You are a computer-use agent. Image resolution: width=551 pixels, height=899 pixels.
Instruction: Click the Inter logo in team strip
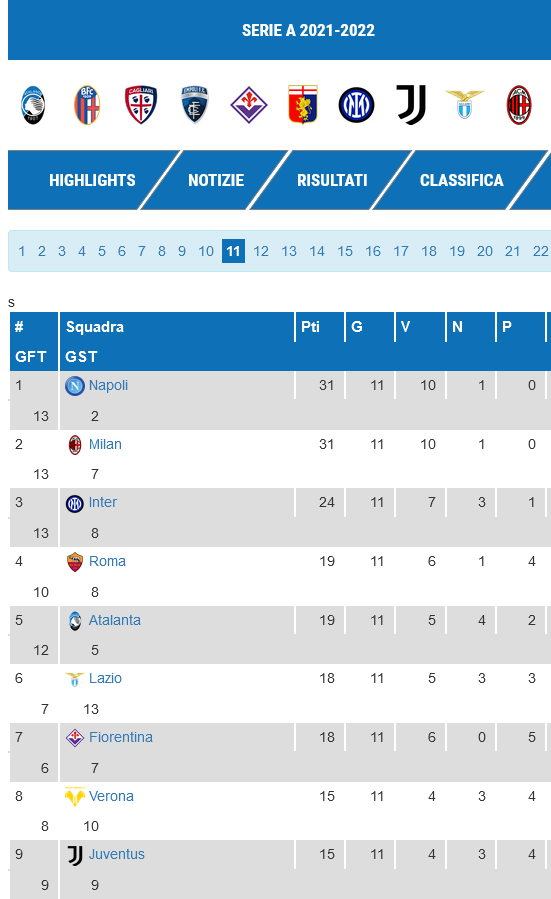pos(357,105)
